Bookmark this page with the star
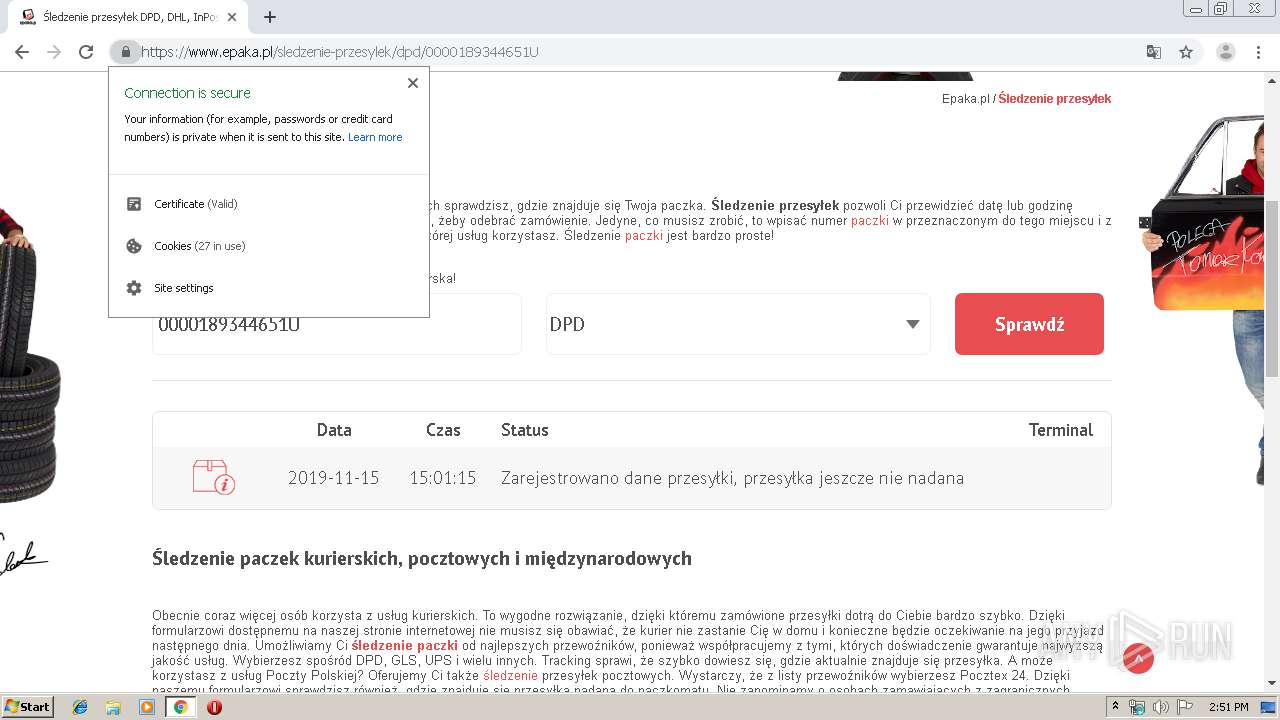1280x720 pixels. pos(1186,52)
